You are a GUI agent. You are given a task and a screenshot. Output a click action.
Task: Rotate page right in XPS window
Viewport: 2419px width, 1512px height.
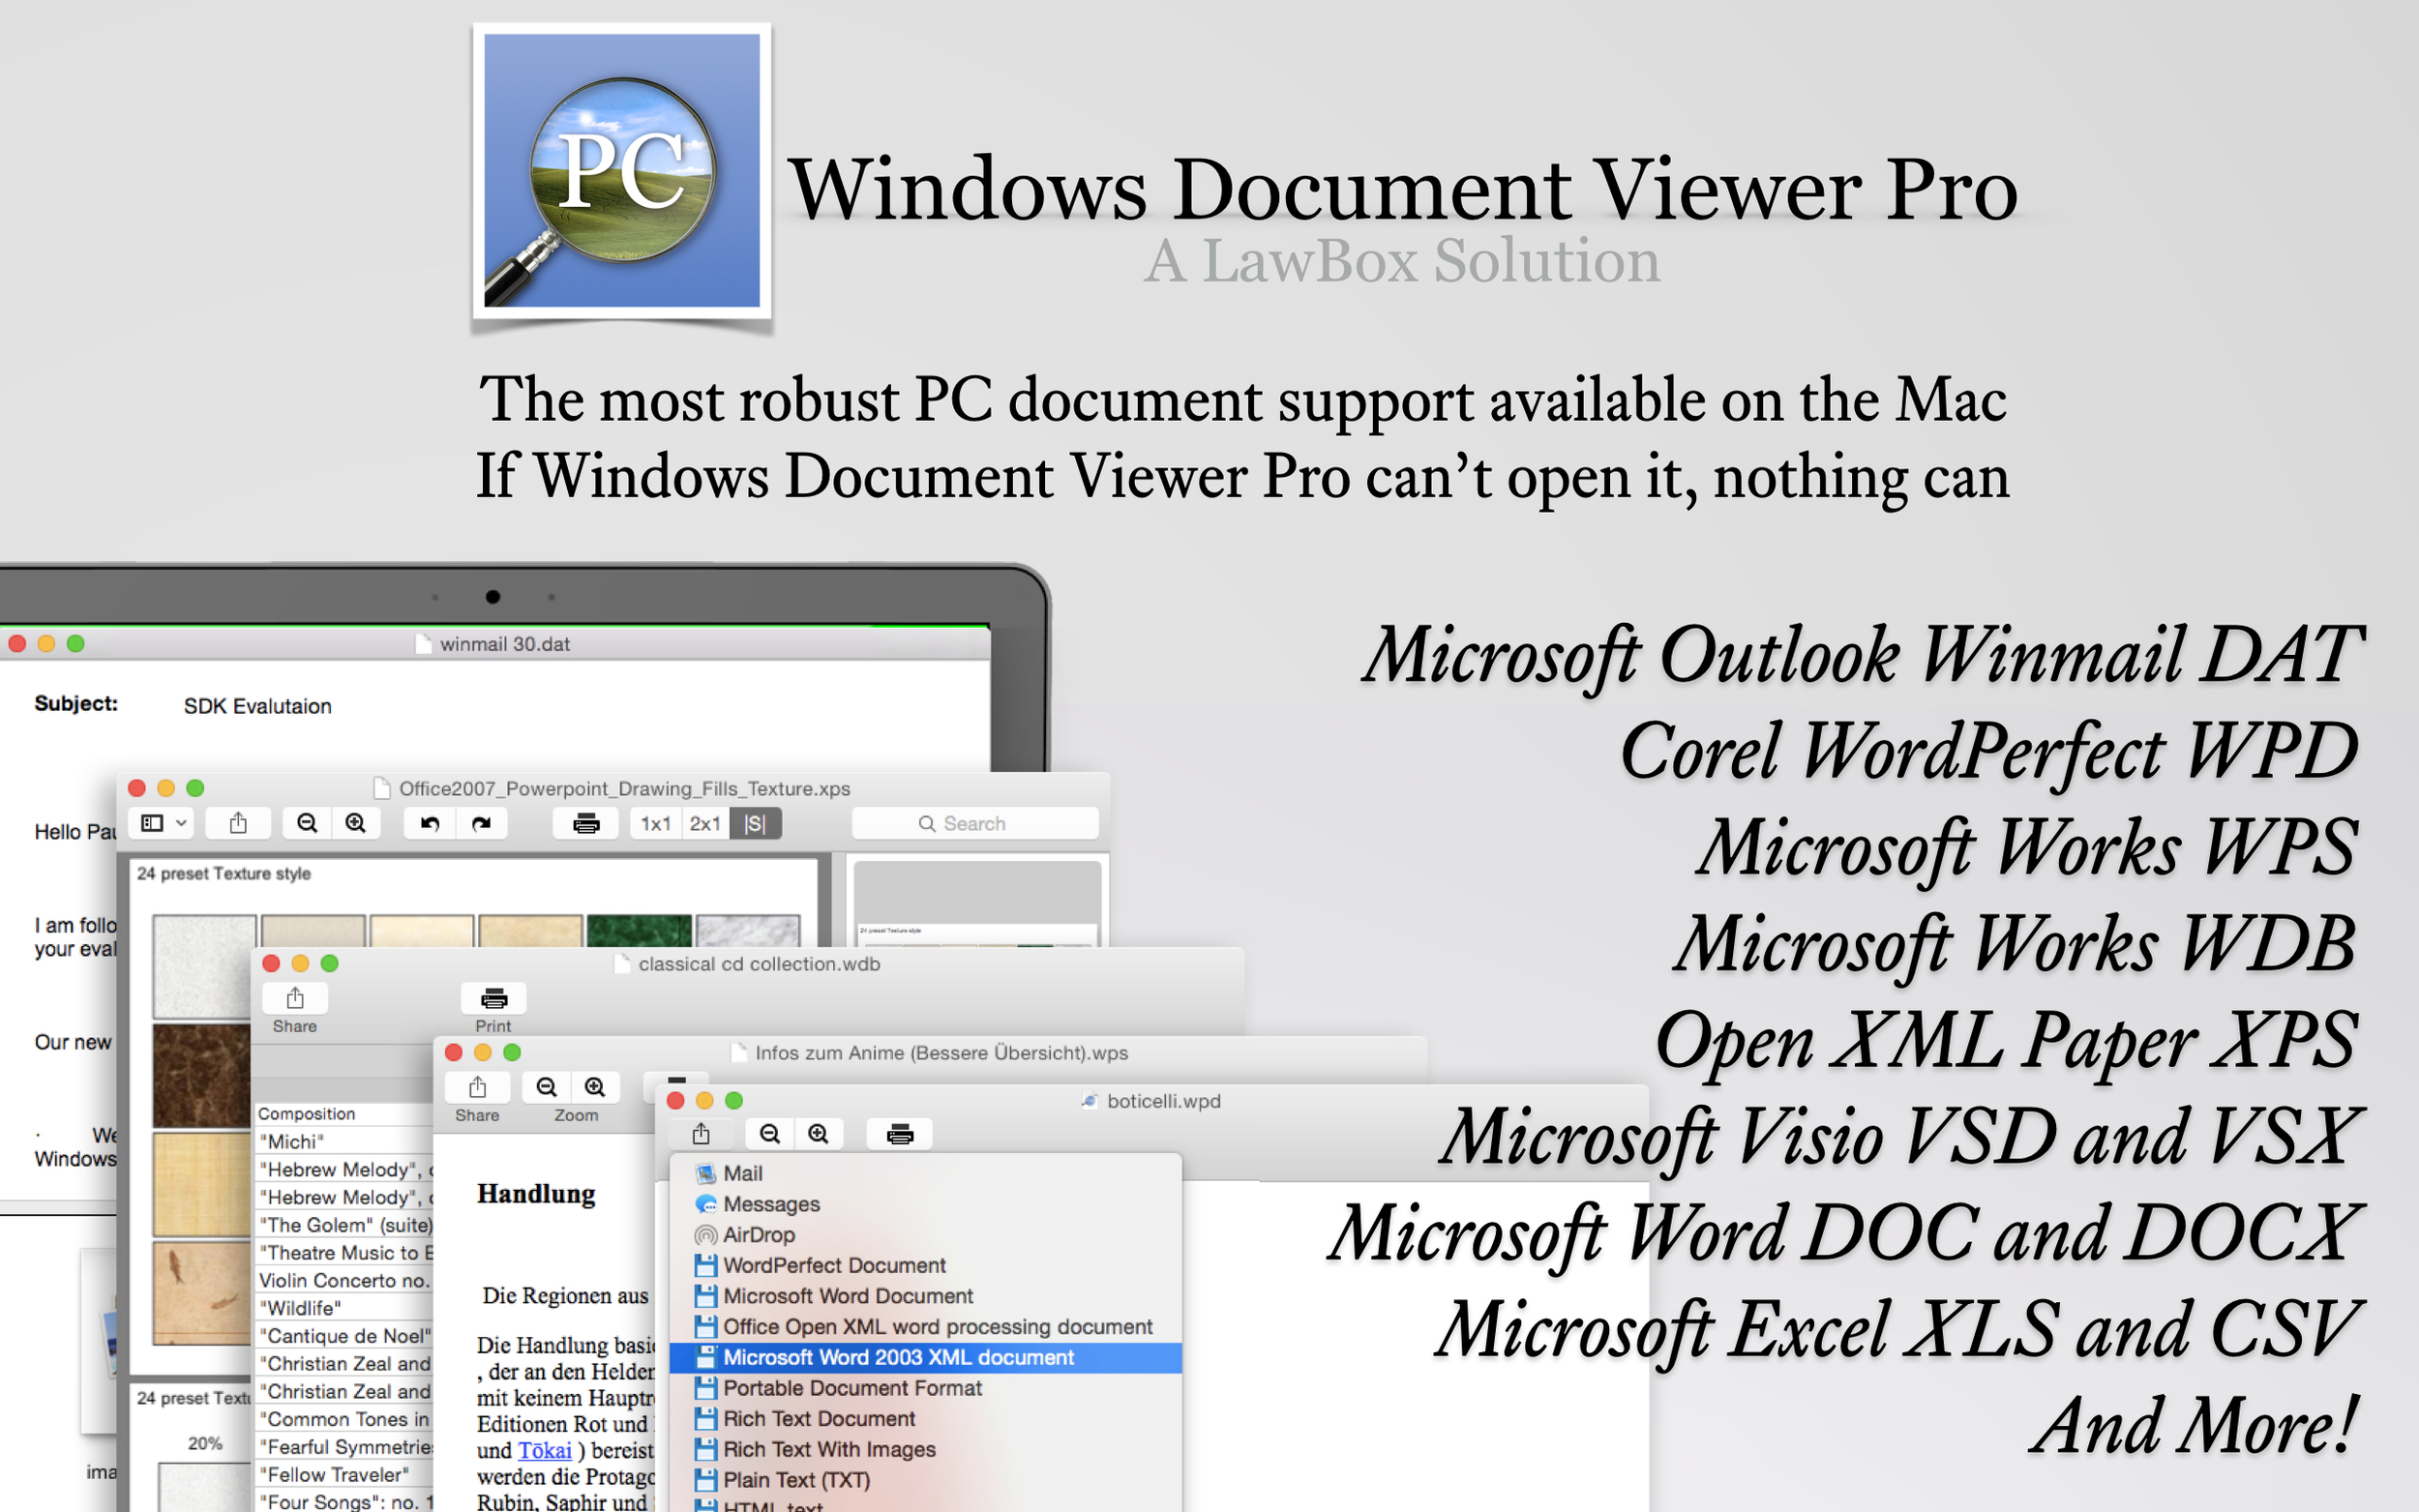(481, 823)
